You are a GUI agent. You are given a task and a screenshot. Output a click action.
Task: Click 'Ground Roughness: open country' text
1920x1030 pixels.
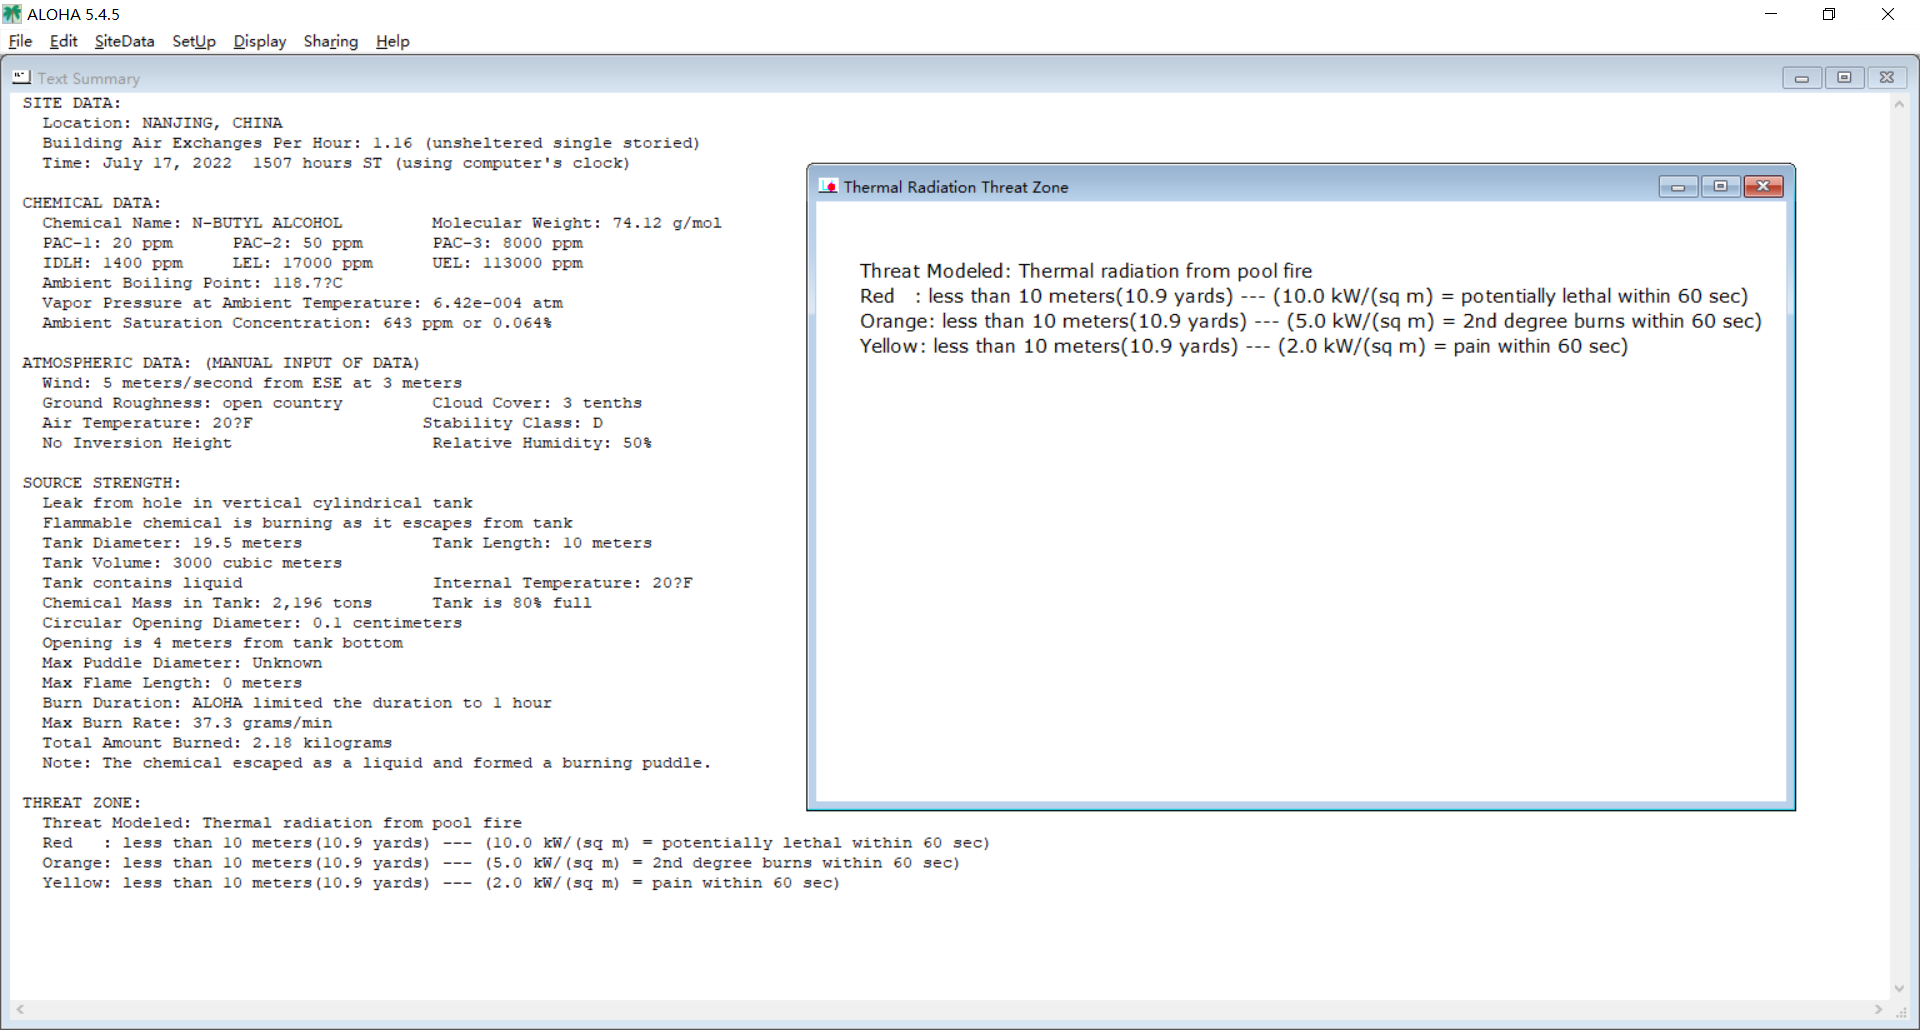point(192,403)
